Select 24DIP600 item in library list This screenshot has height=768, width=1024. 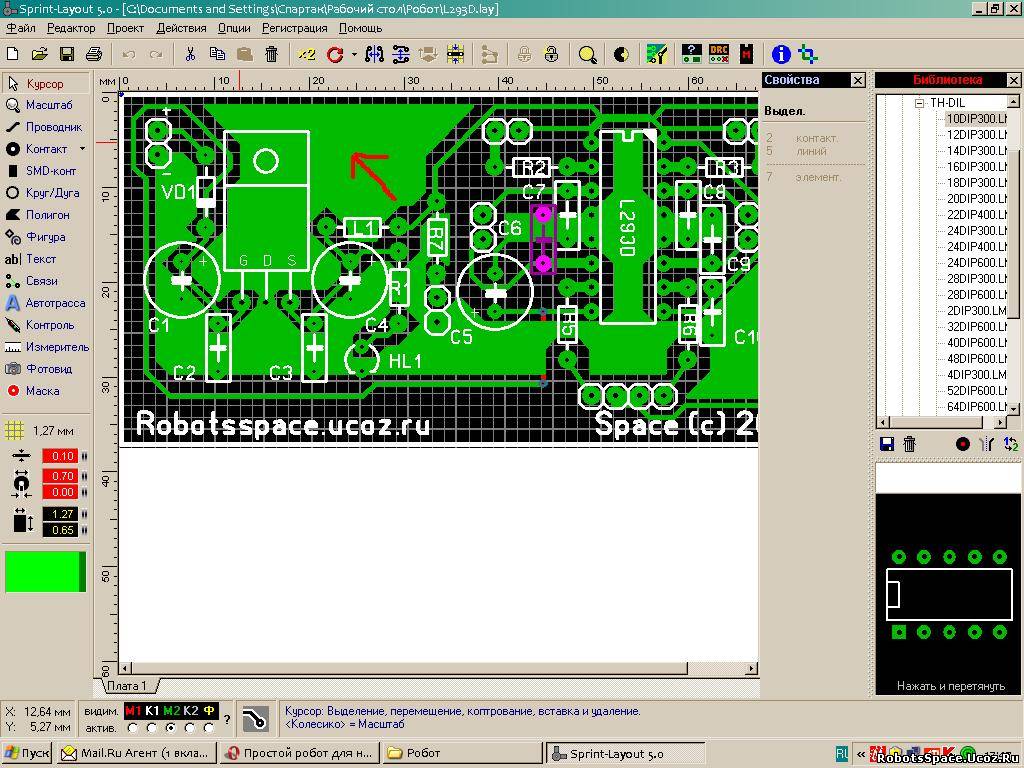click(976, 263)
